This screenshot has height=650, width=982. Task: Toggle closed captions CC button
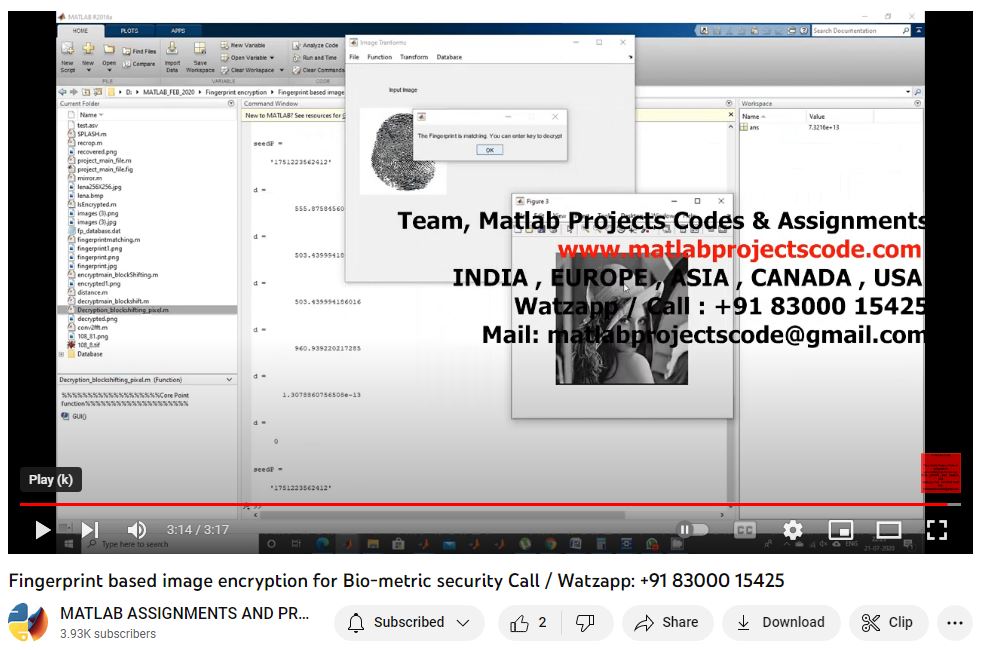745,530
